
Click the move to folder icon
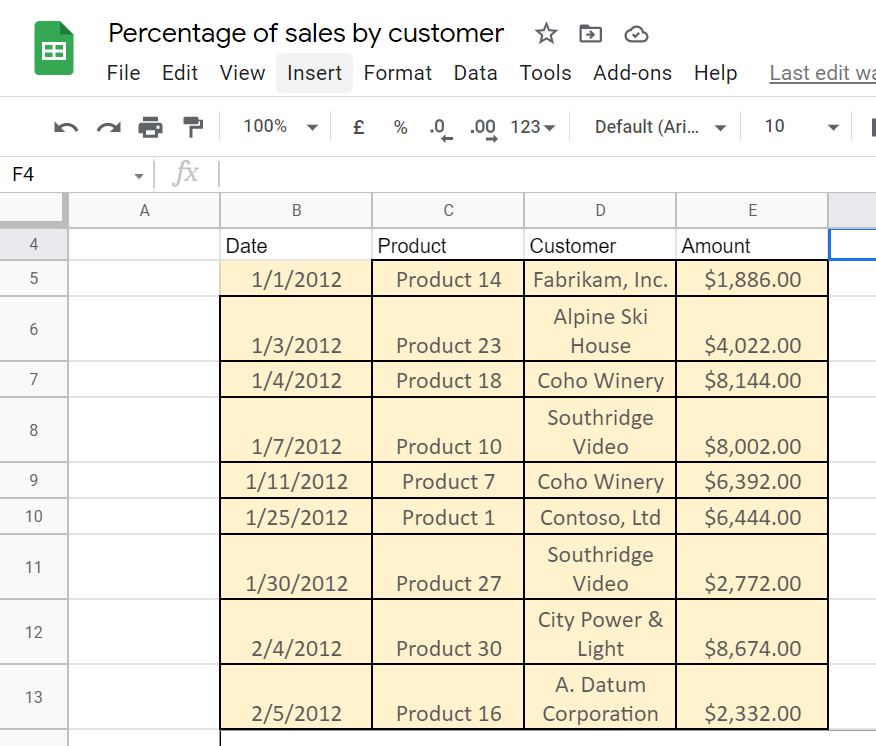click(591, 34)
